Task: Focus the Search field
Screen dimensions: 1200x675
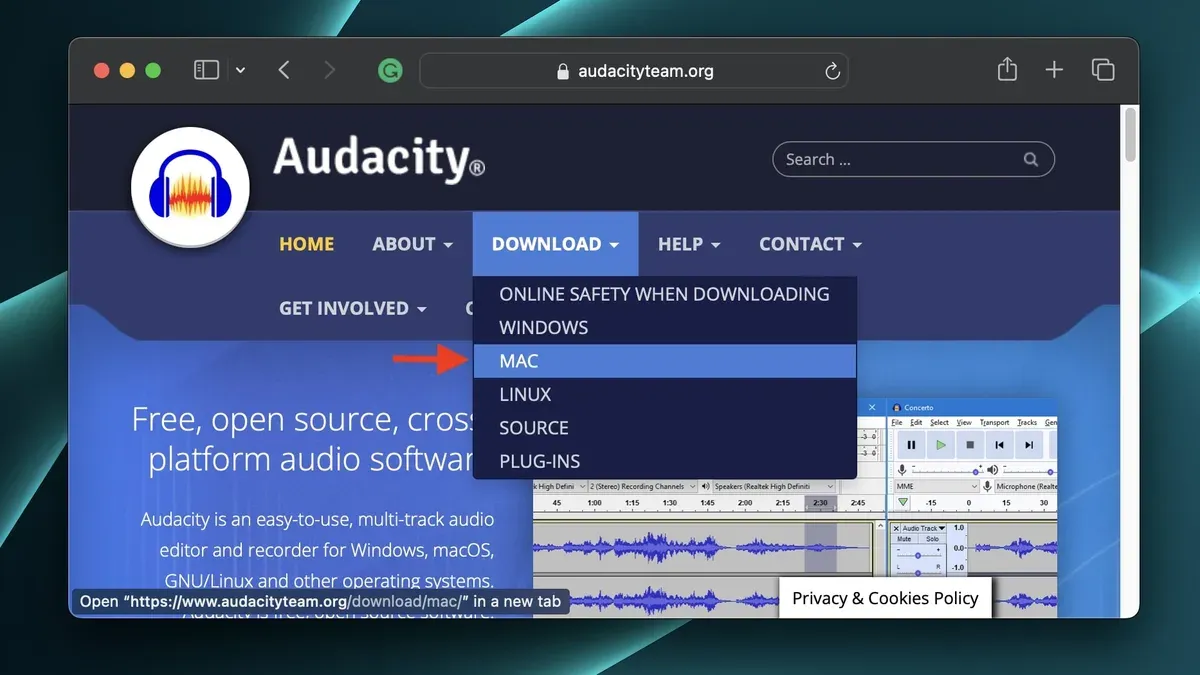Action: tap(913, 159)
